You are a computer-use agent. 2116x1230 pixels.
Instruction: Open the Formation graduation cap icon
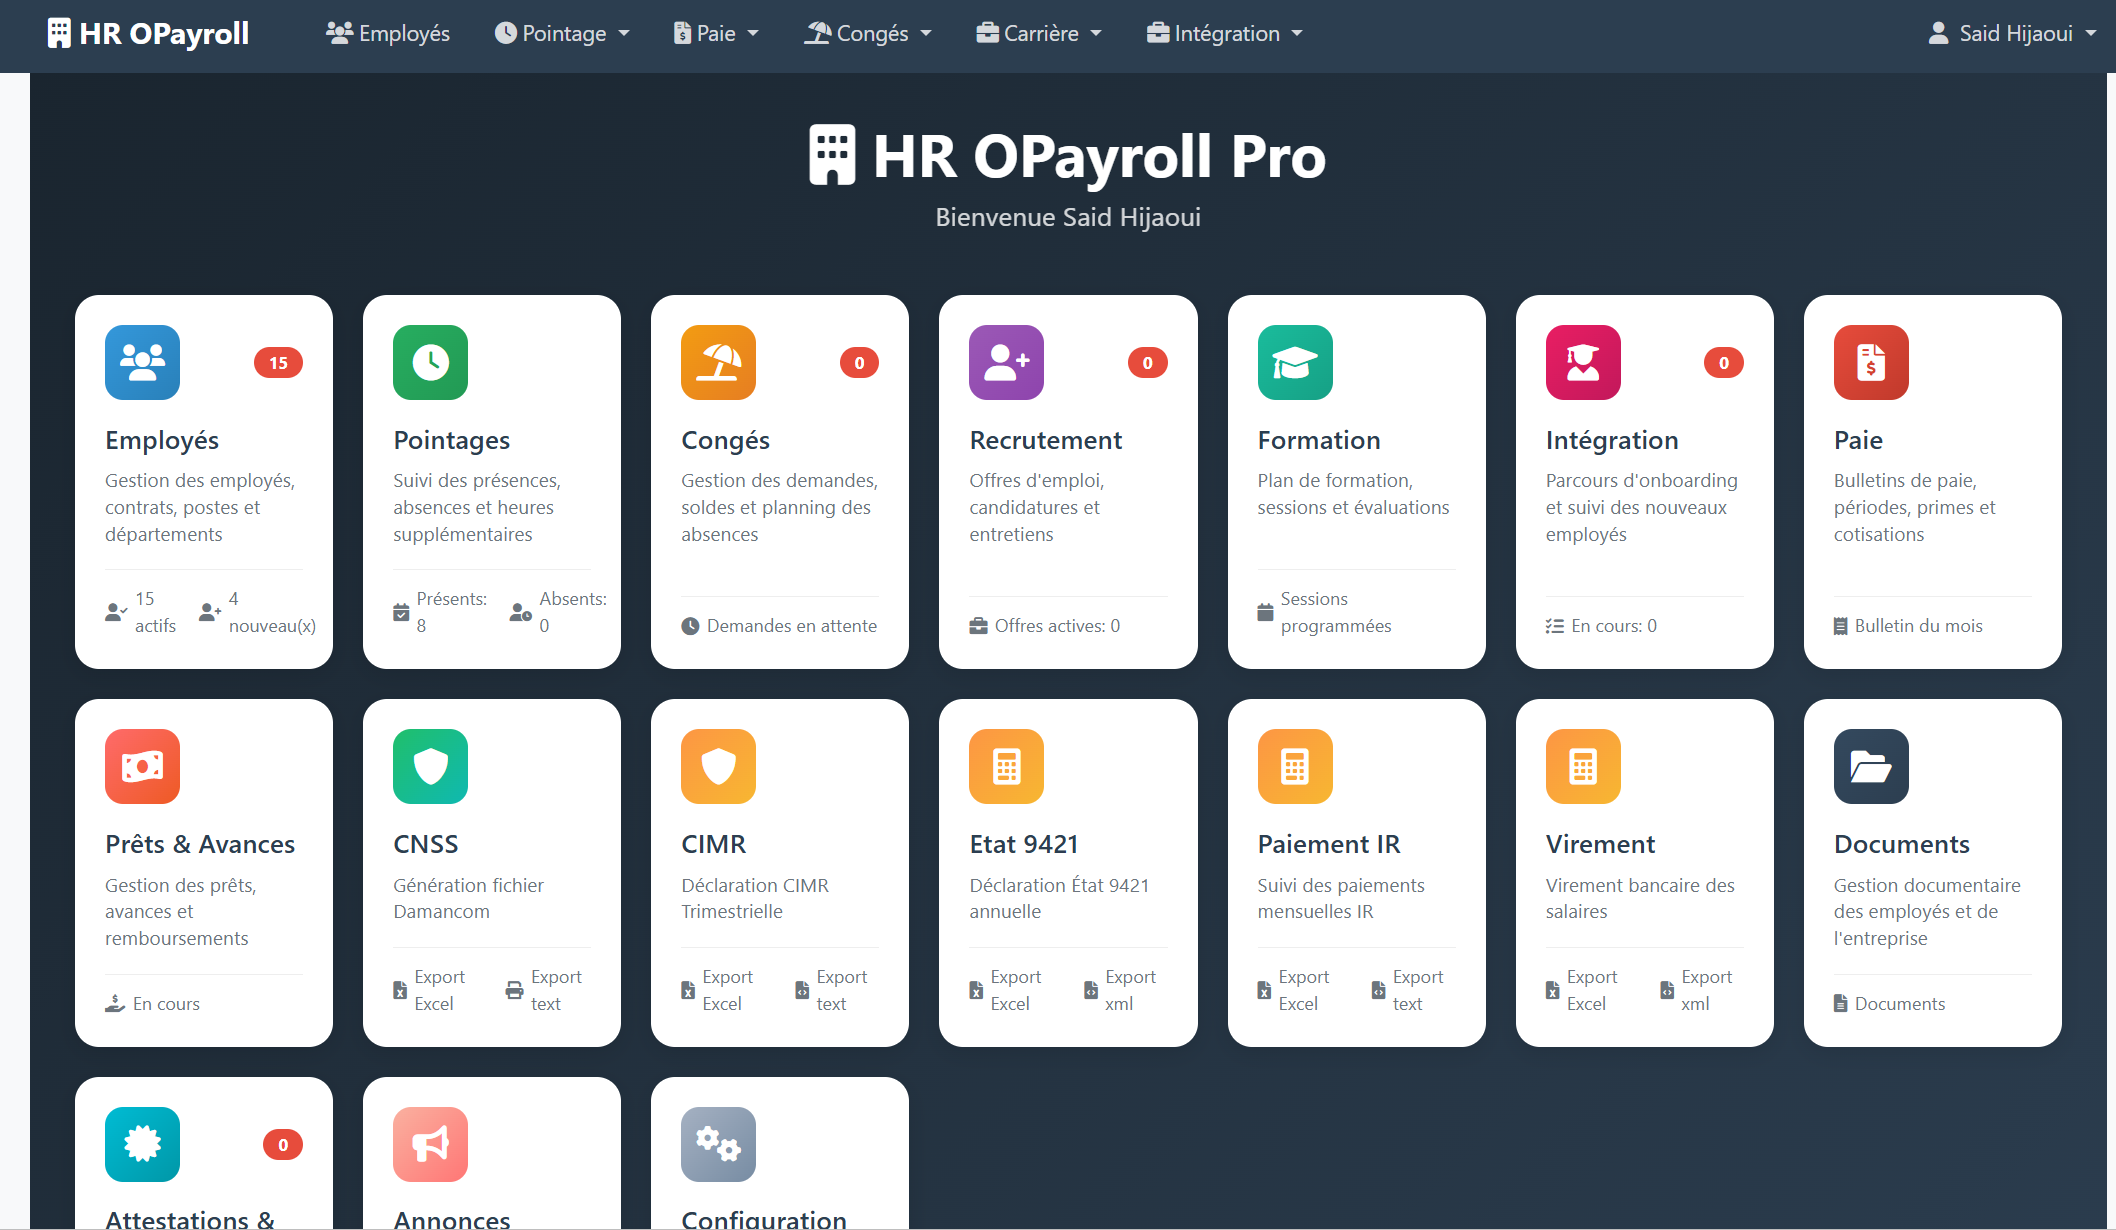pos(1295,362)
